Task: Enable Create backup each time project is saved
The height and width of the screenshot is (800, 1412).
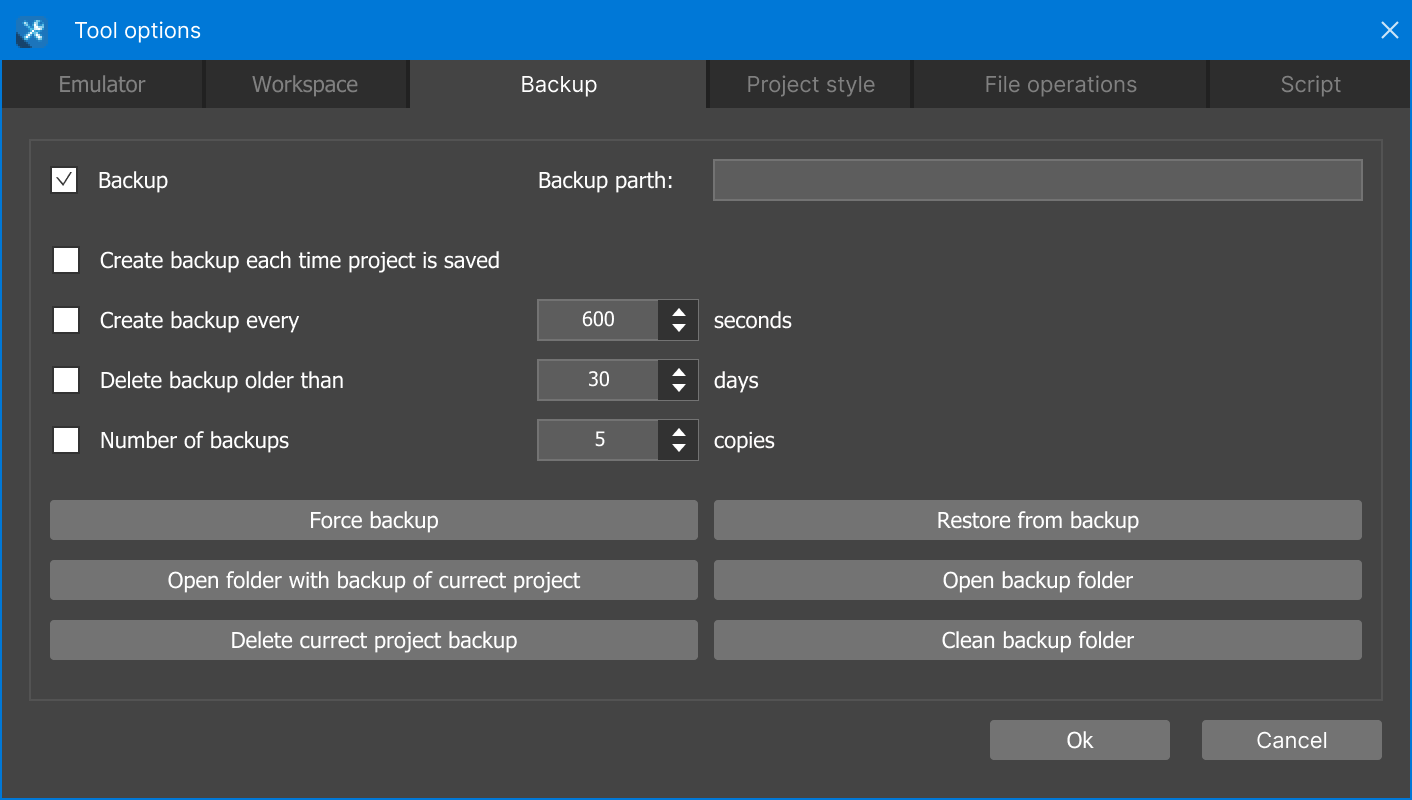Action: click(66, 261)
